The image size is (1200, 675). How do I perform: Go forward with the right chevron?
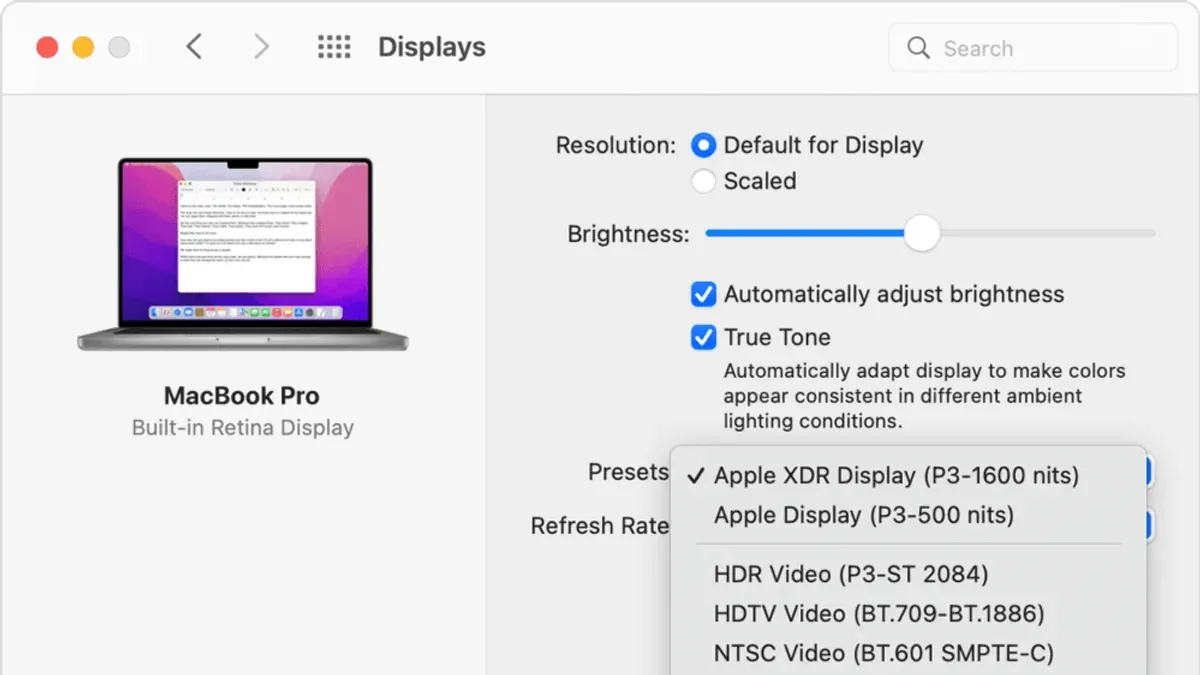pos(261,47)
